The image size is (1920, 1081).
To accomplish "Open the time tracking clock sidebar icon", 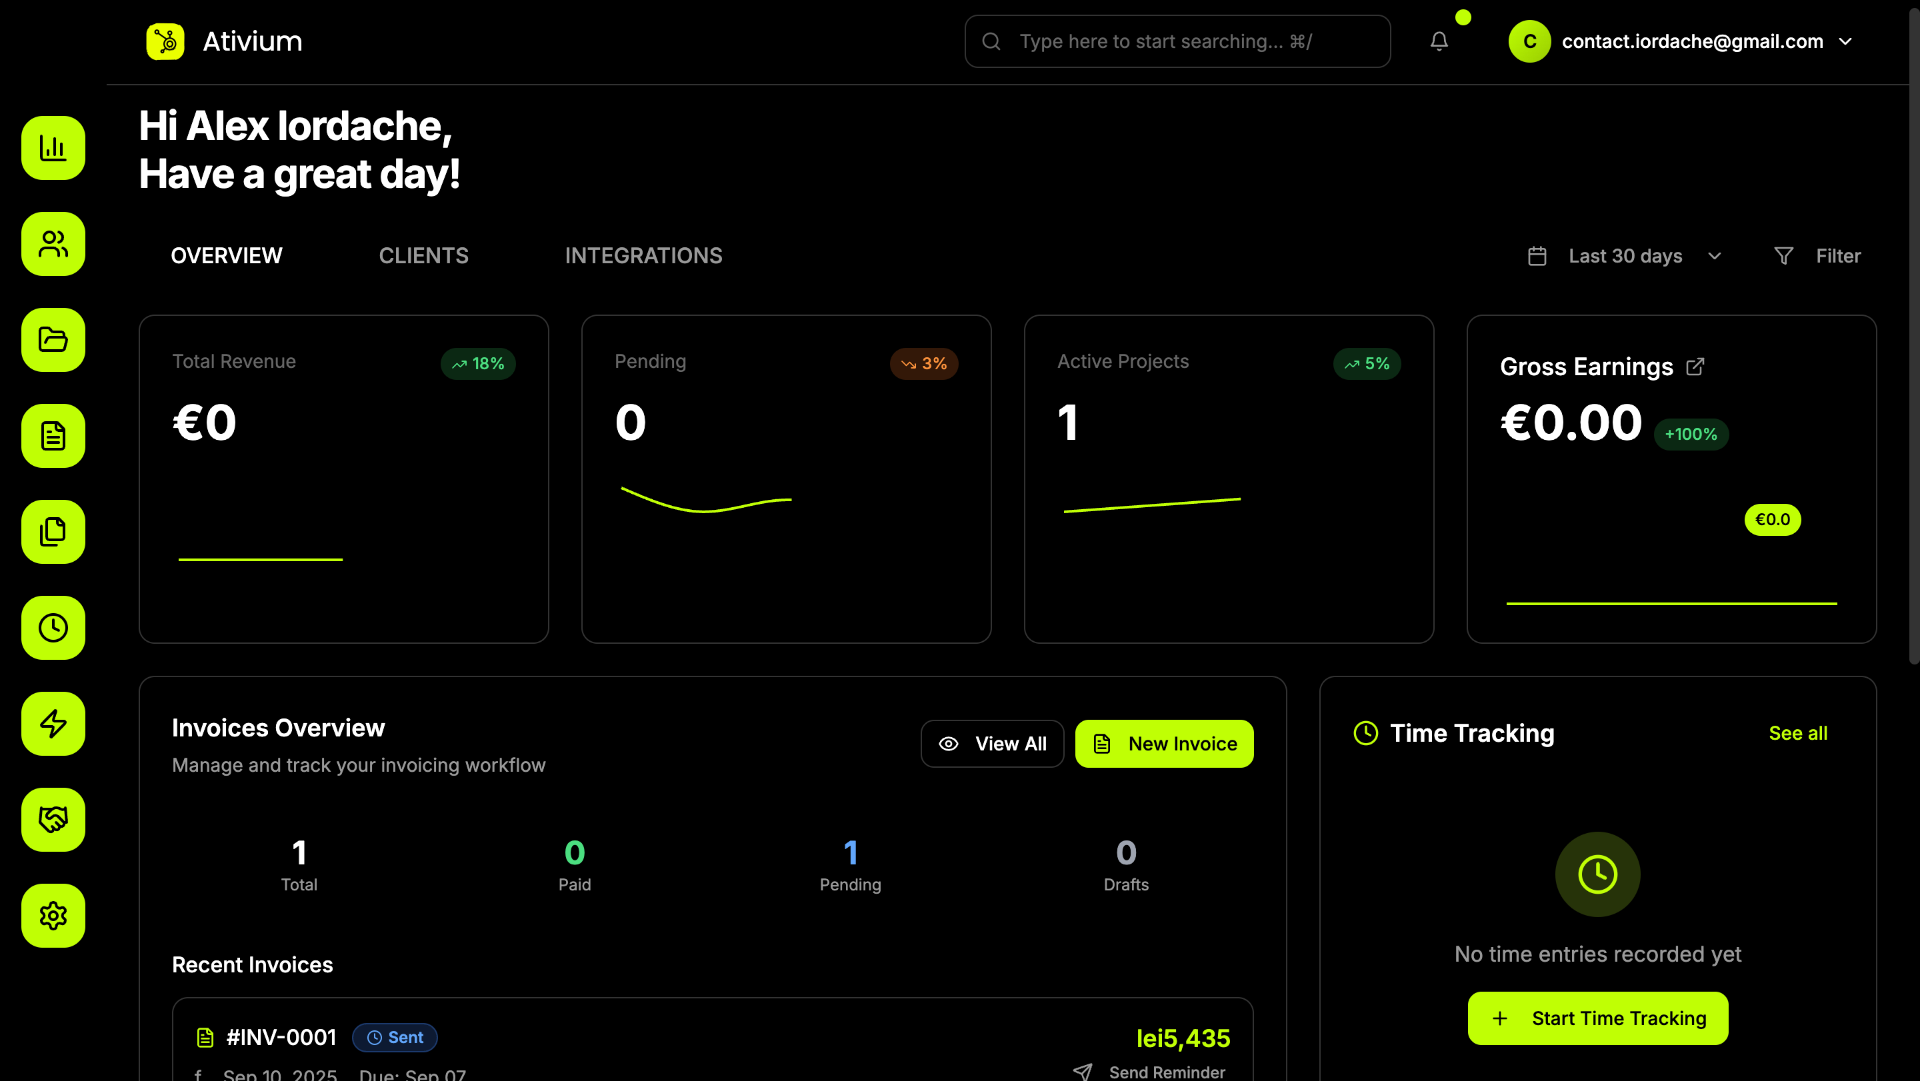I will [x=53, y=628].
